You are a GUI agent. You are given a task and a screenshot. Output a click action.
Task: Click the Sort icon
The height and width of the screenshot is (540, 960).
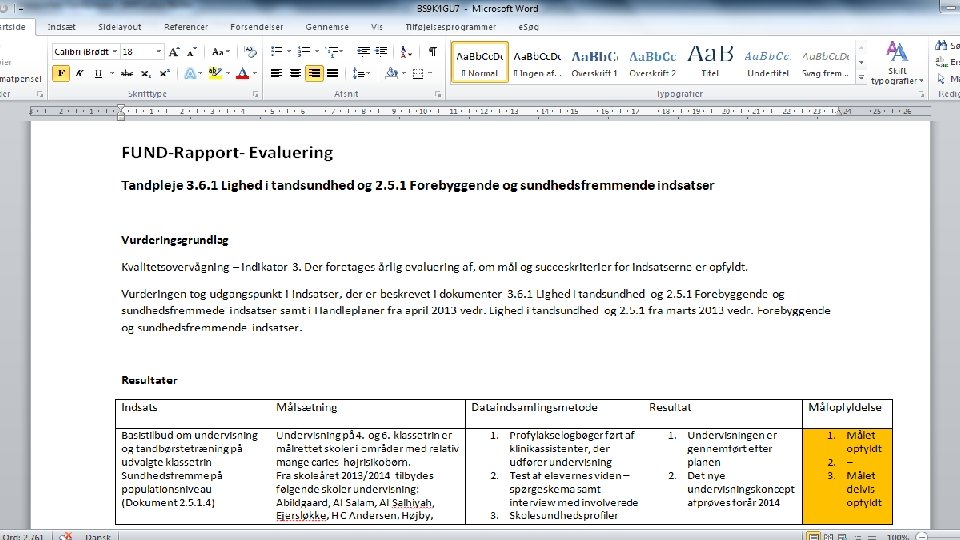(x=406, y=51)
